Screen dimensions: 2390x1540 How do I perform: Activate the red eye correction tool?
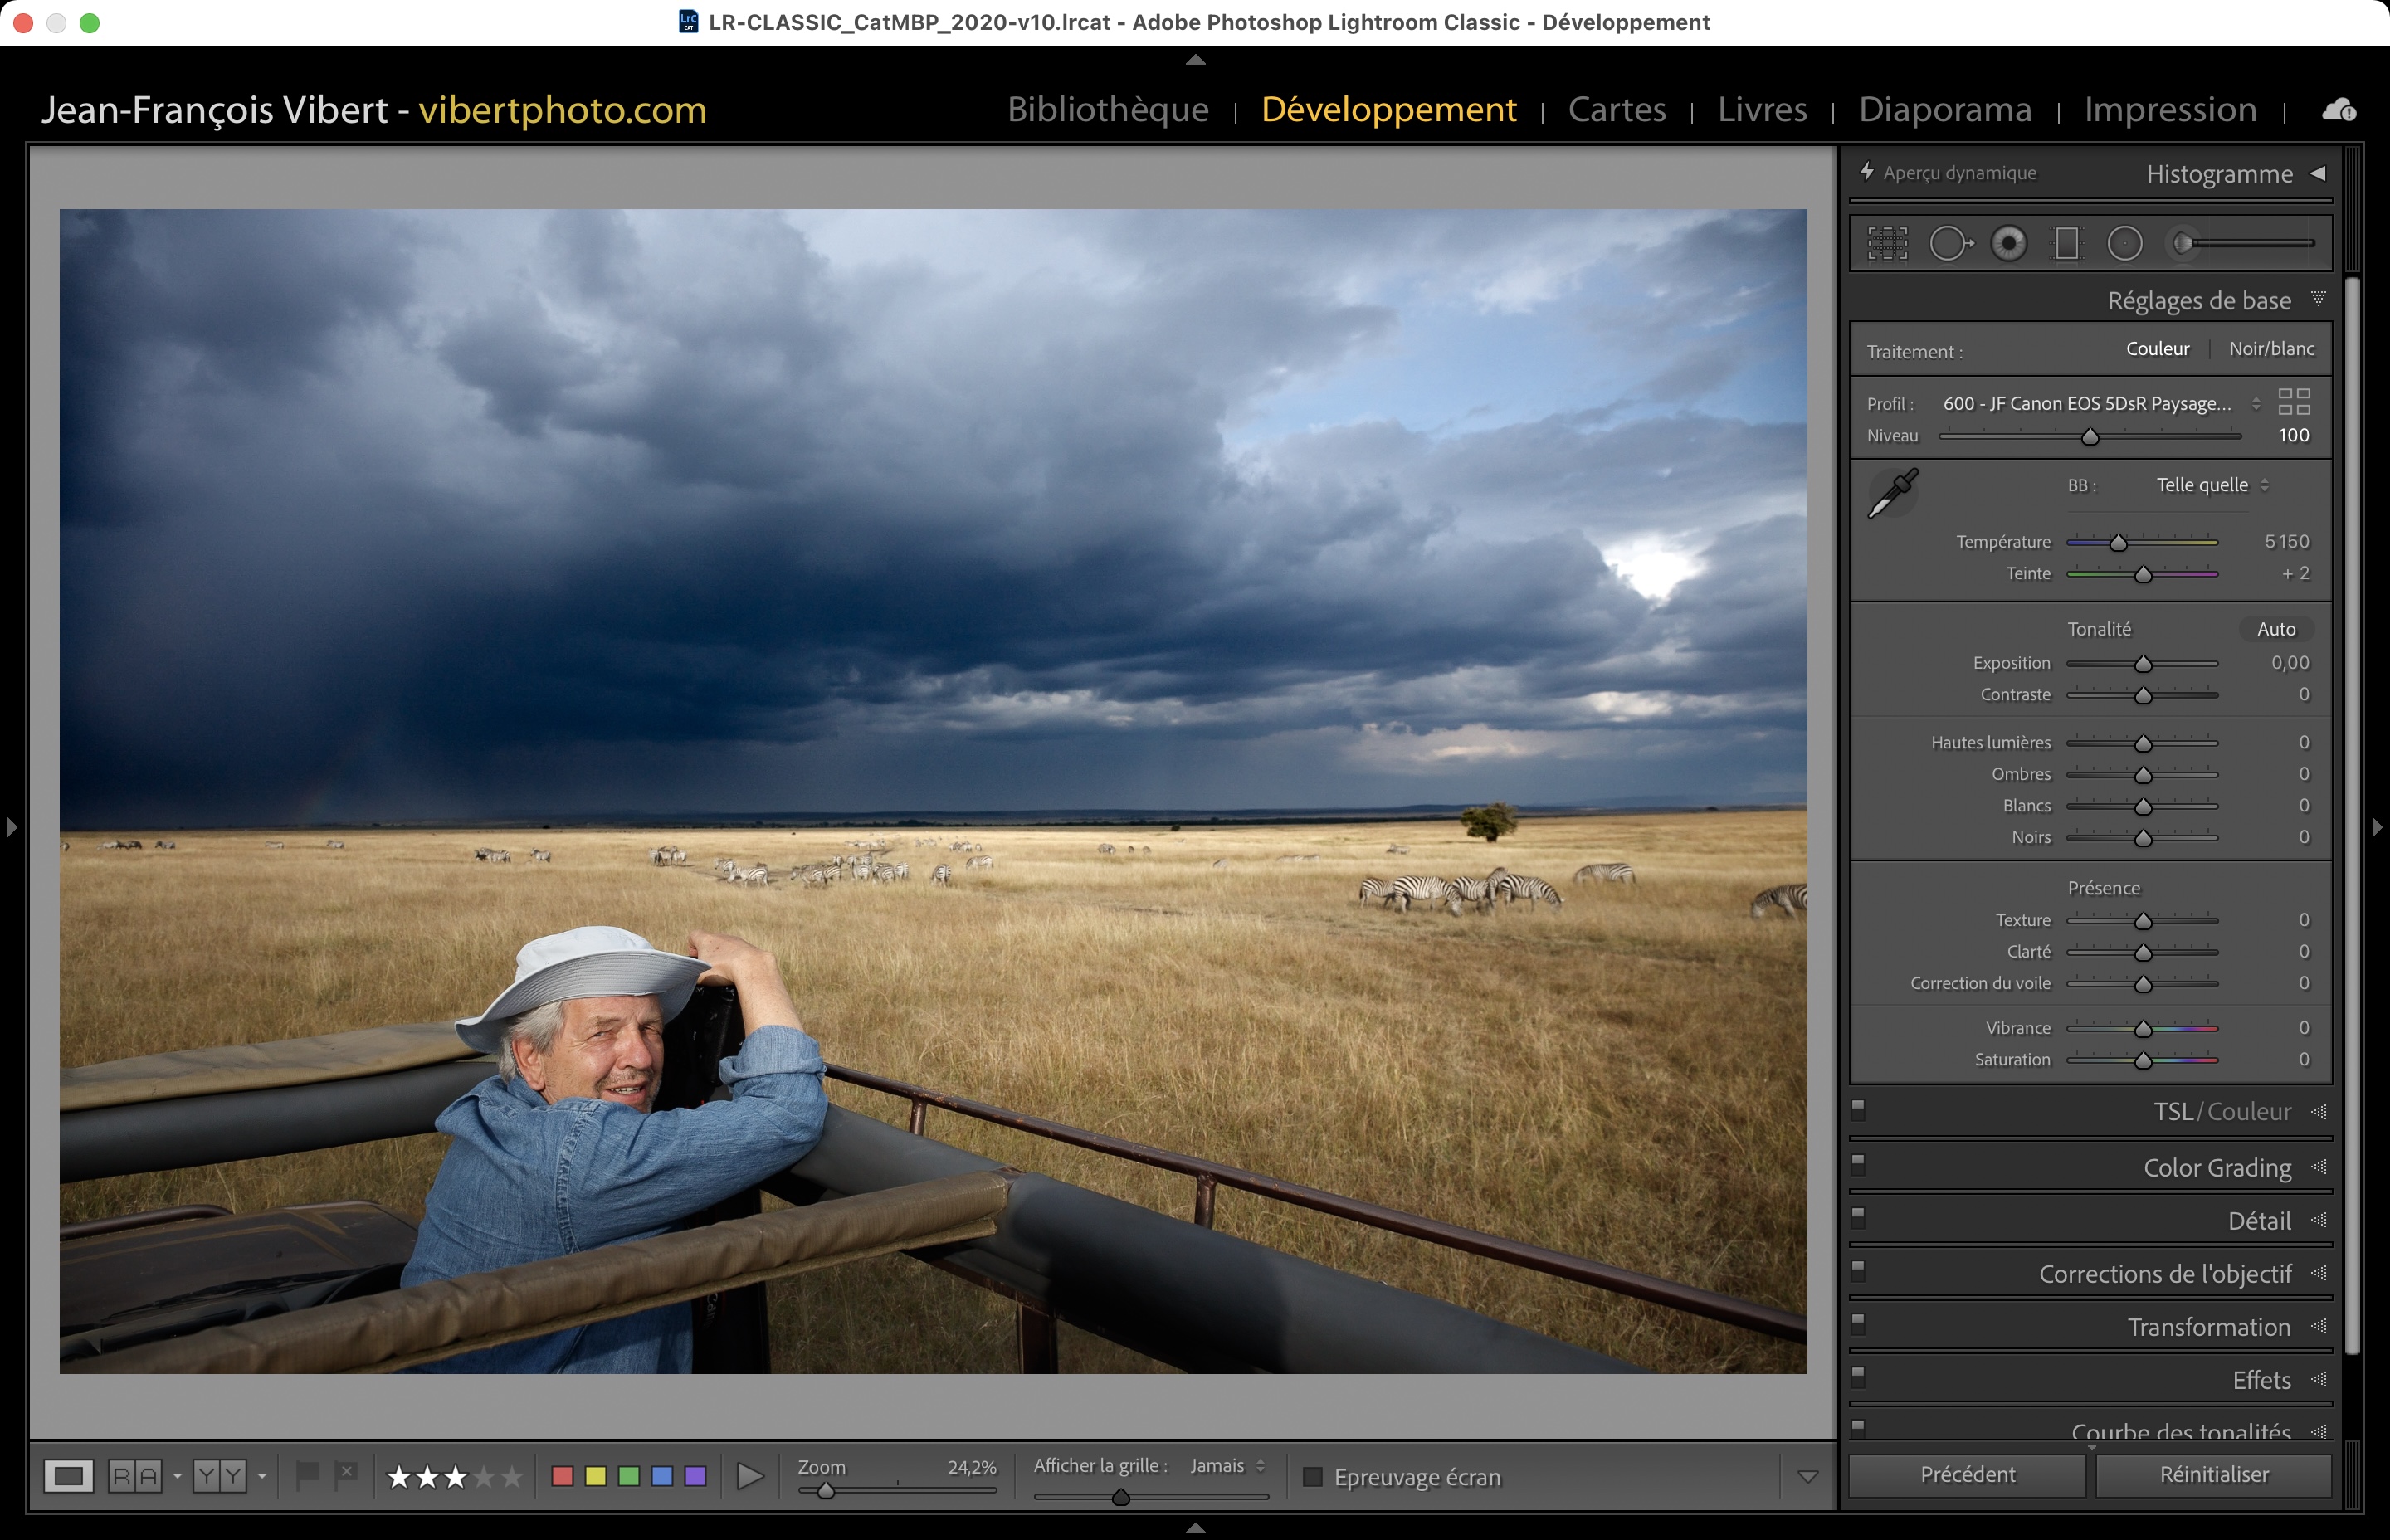[x=2008, y=243]
